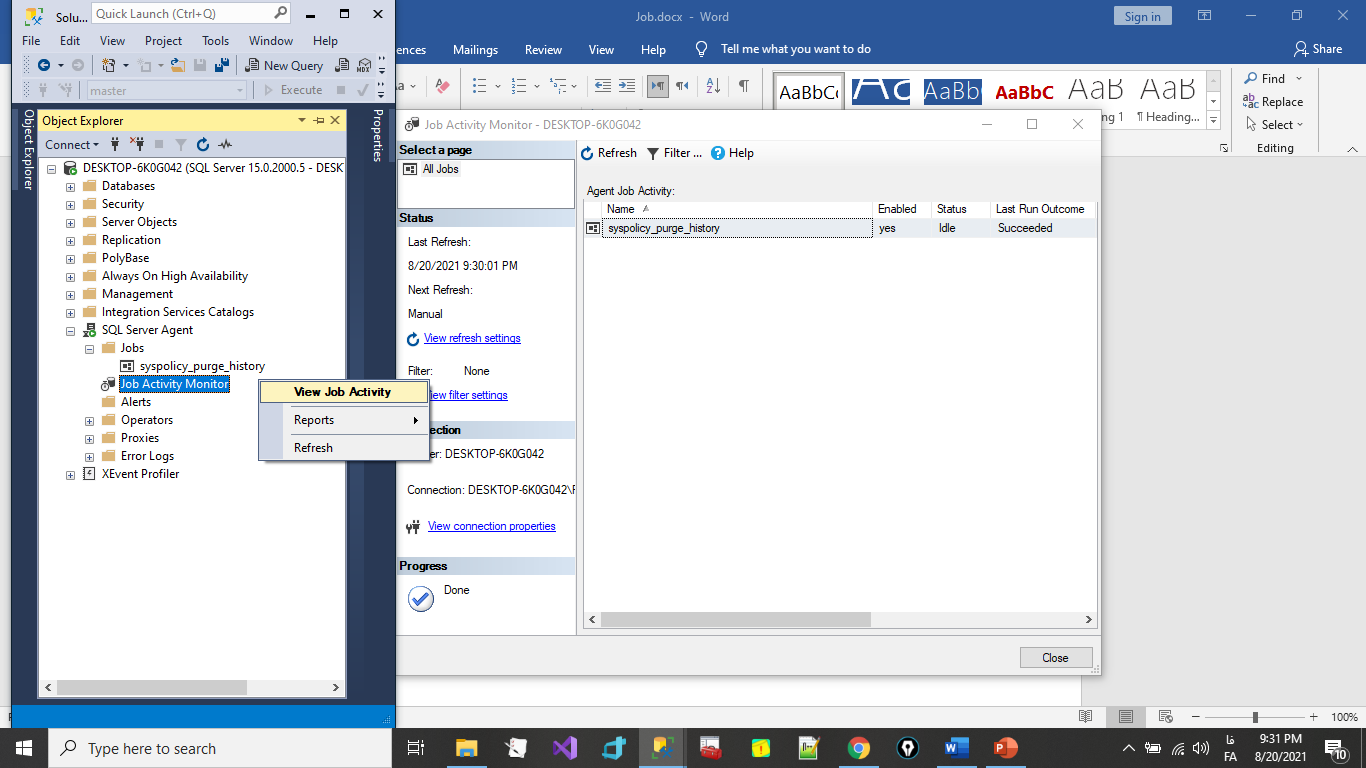Click the Clear Formatting eraser icon in Word

[442, 86]
